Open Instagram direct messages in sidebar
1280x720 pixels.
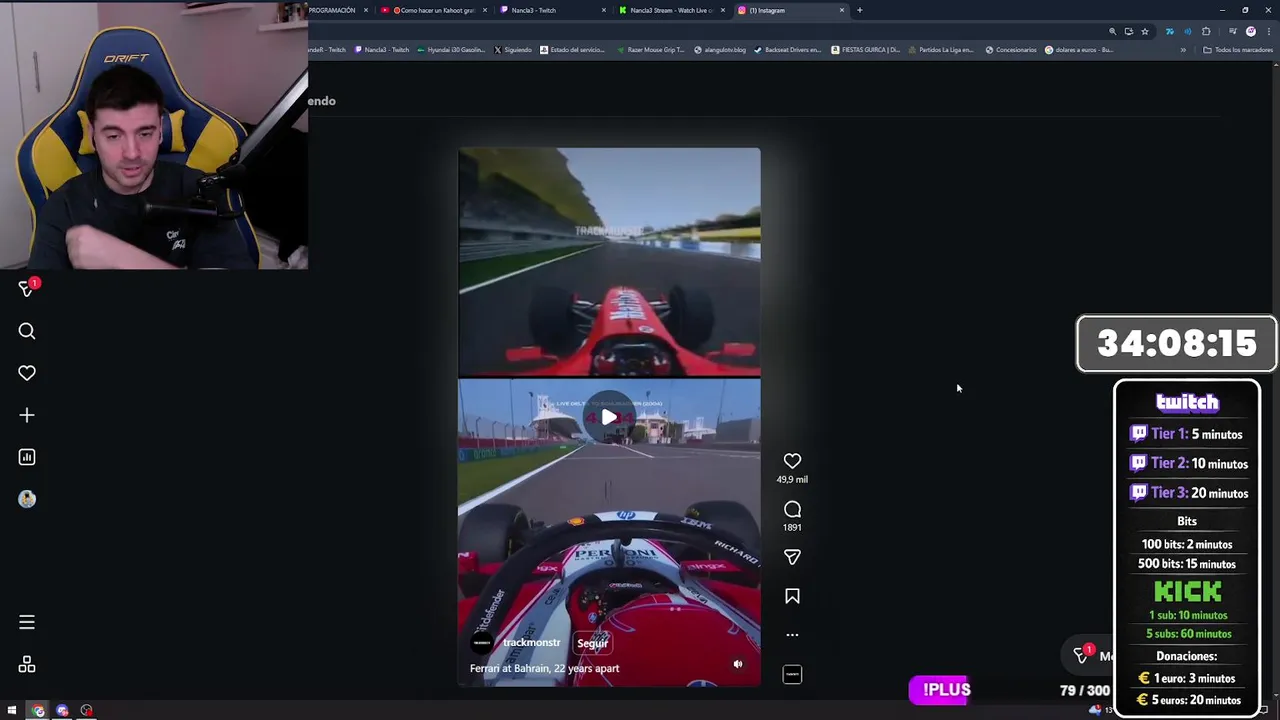point(27,289)
